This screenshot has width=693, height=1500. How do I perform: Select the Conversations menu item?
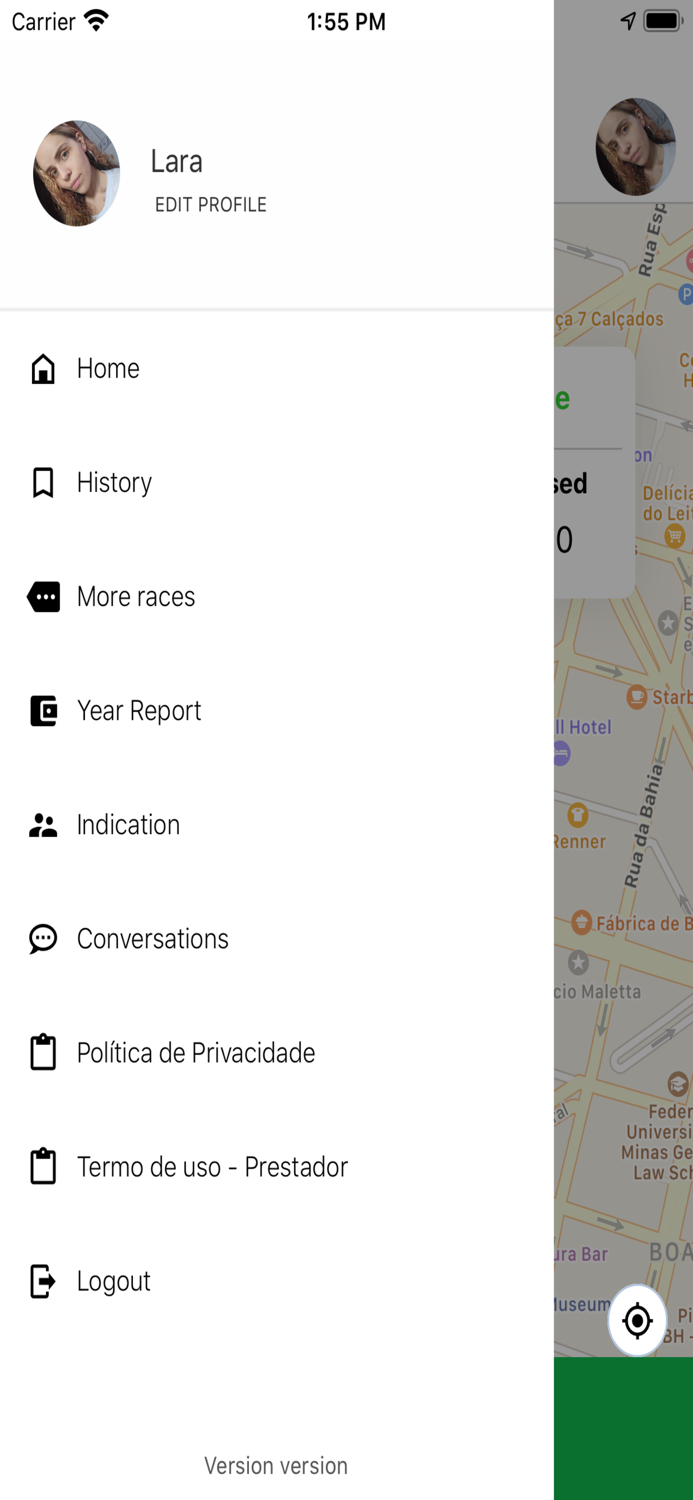[153, 938]
